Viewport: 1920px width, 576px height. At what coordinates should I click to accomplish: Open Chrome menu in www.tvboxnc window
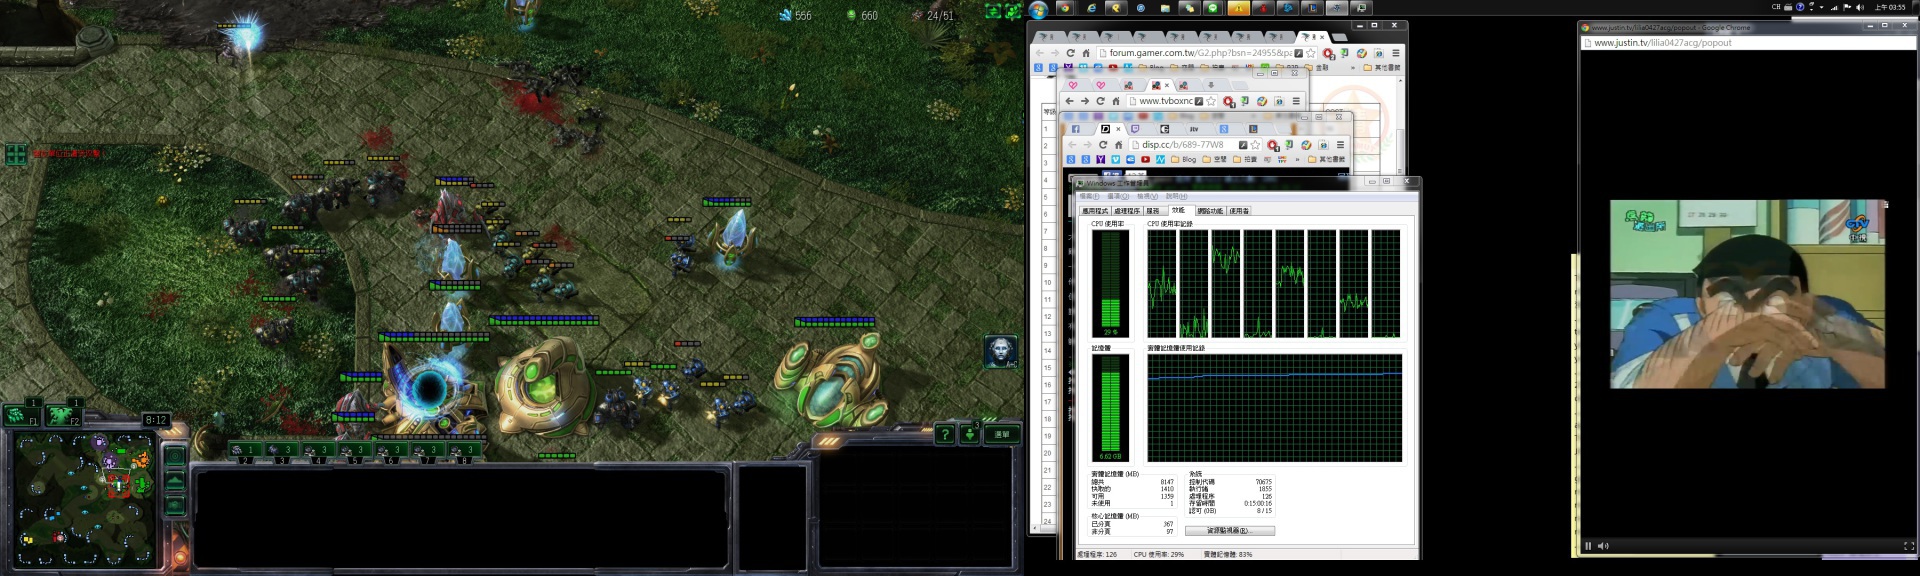point(1295,101)
